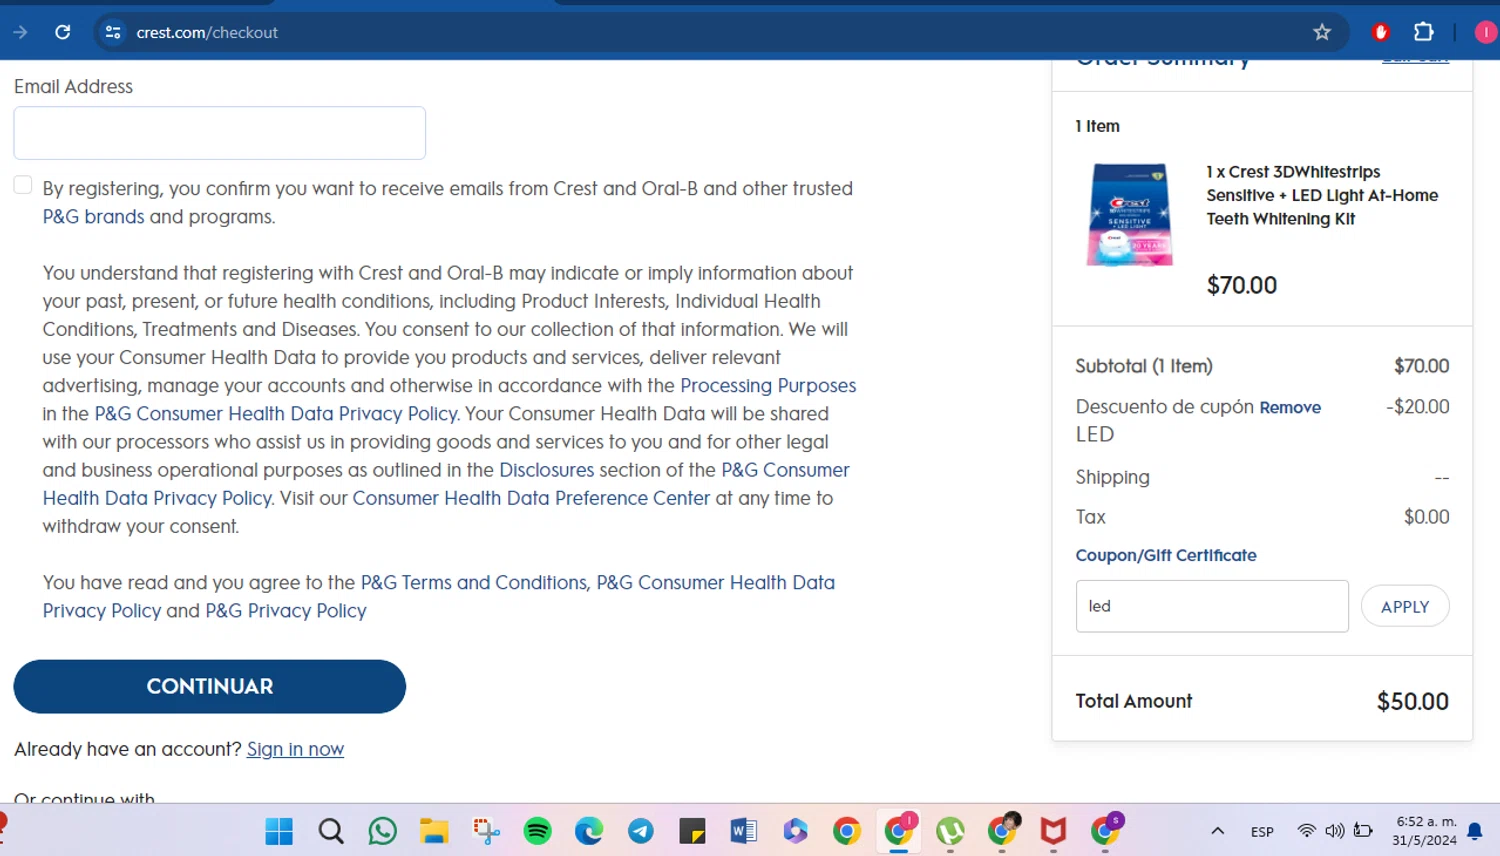Click the -$20.00 coupon discount value
Screen dimensions: 1500x856
click(x=1418, y=407)
